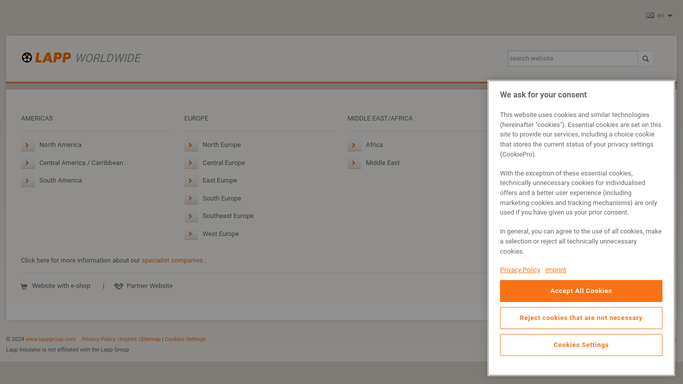Click the arrow icon beside West Europe

click(191, 234)
